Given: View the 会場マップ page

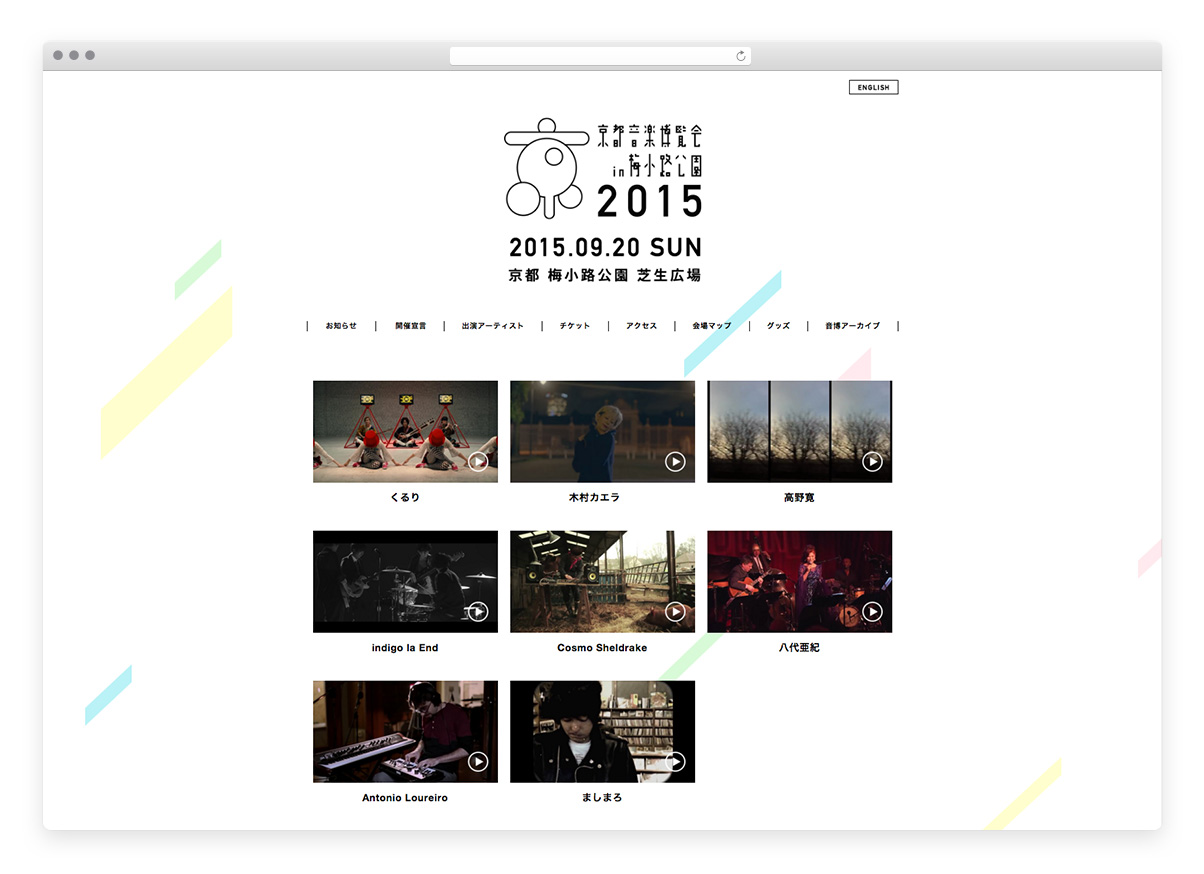Looking at the screenshot, I should click(x=711, y=326).
